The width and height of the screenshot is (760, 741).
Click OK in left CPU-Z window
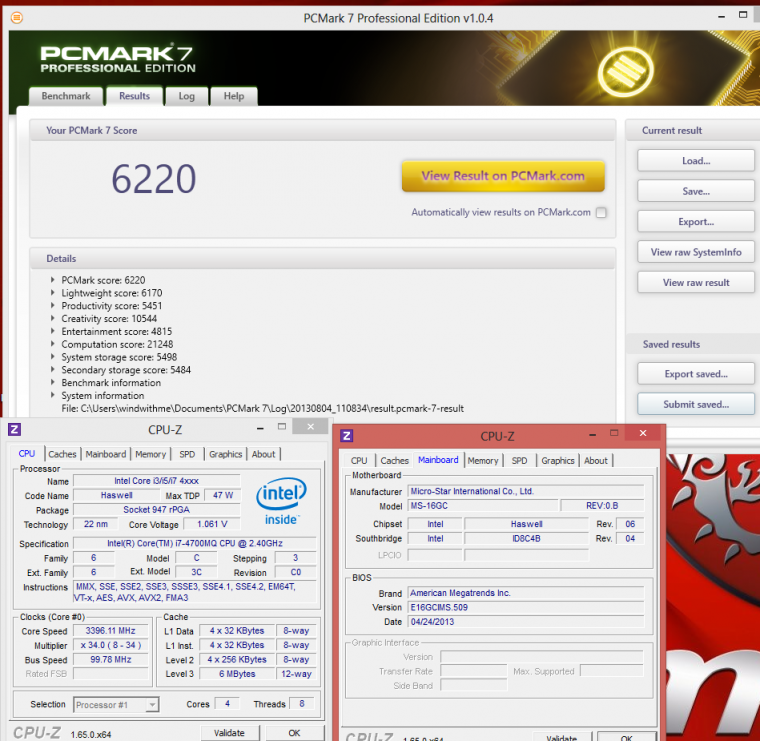click(294, 733)
